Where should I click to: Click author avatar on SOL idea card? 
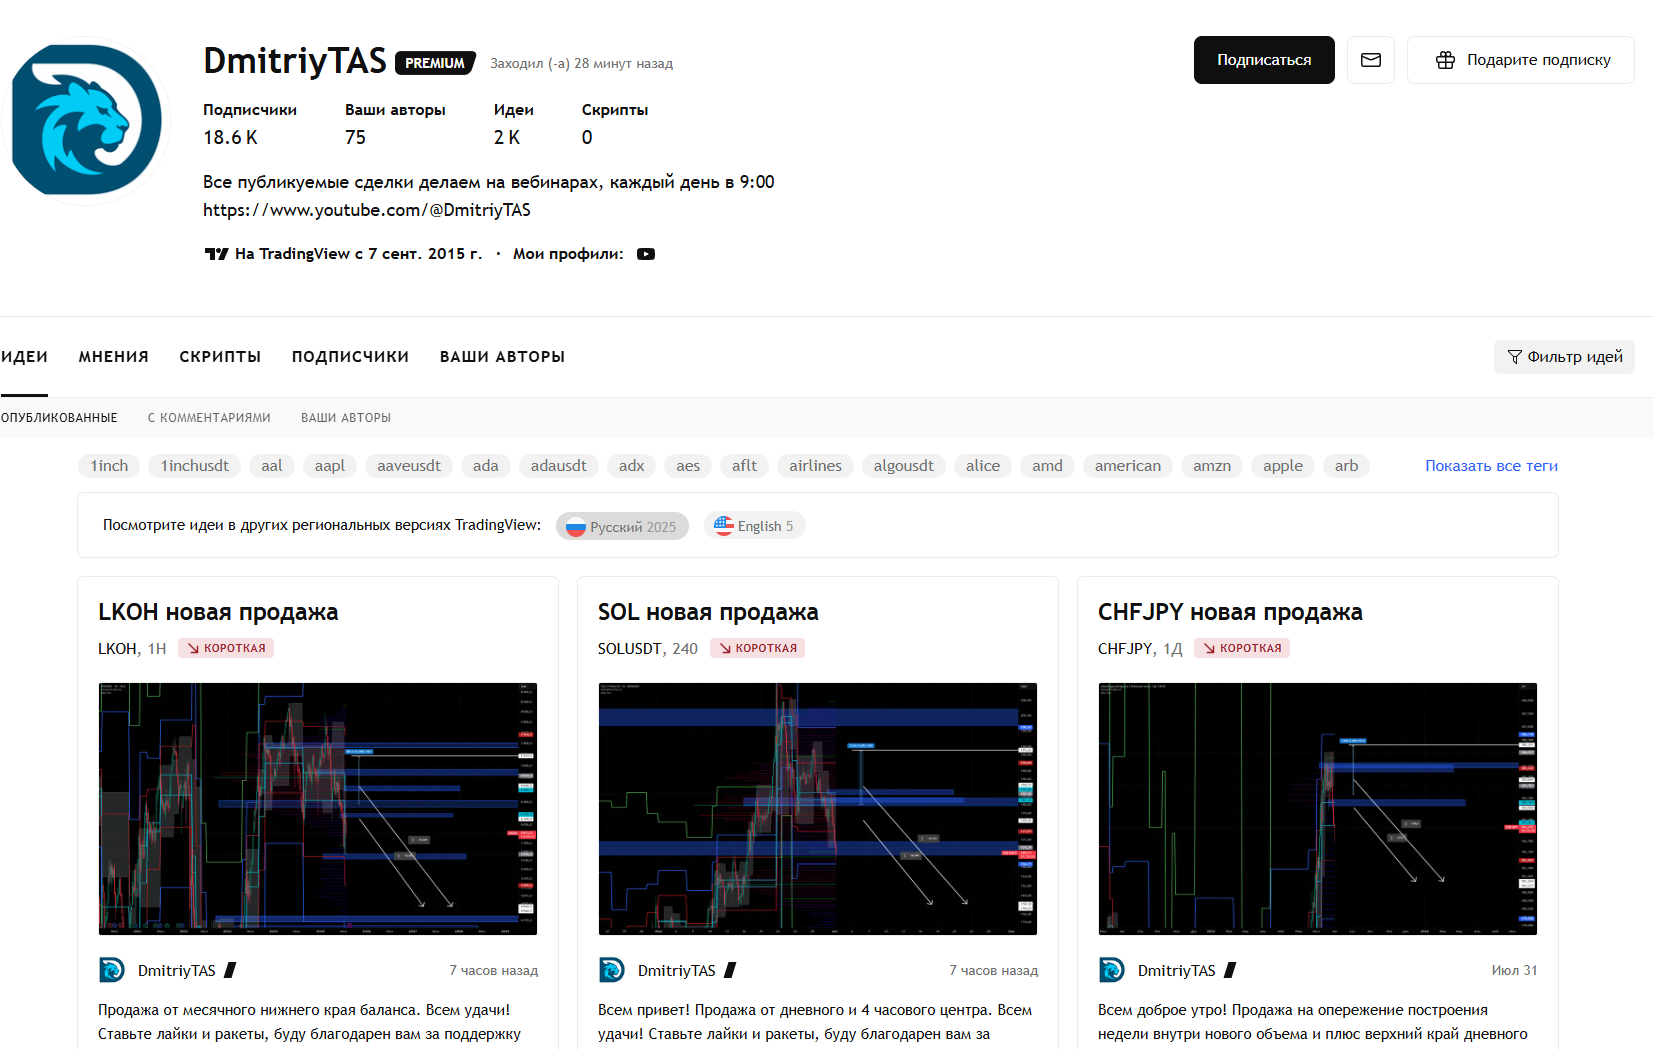pos(611,970)
